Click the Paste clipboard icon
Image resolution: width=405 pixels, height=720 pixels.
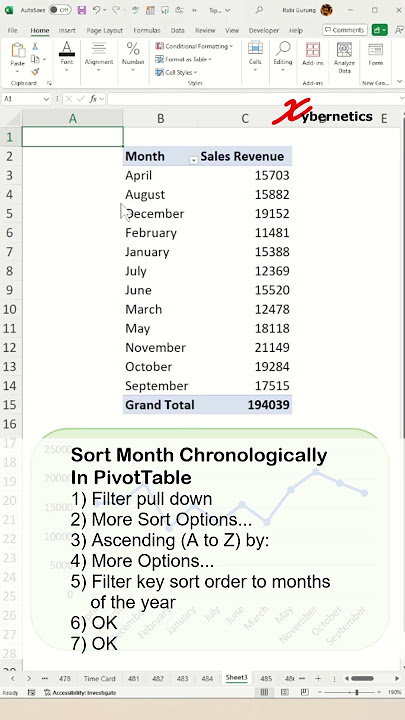(18, 51)
